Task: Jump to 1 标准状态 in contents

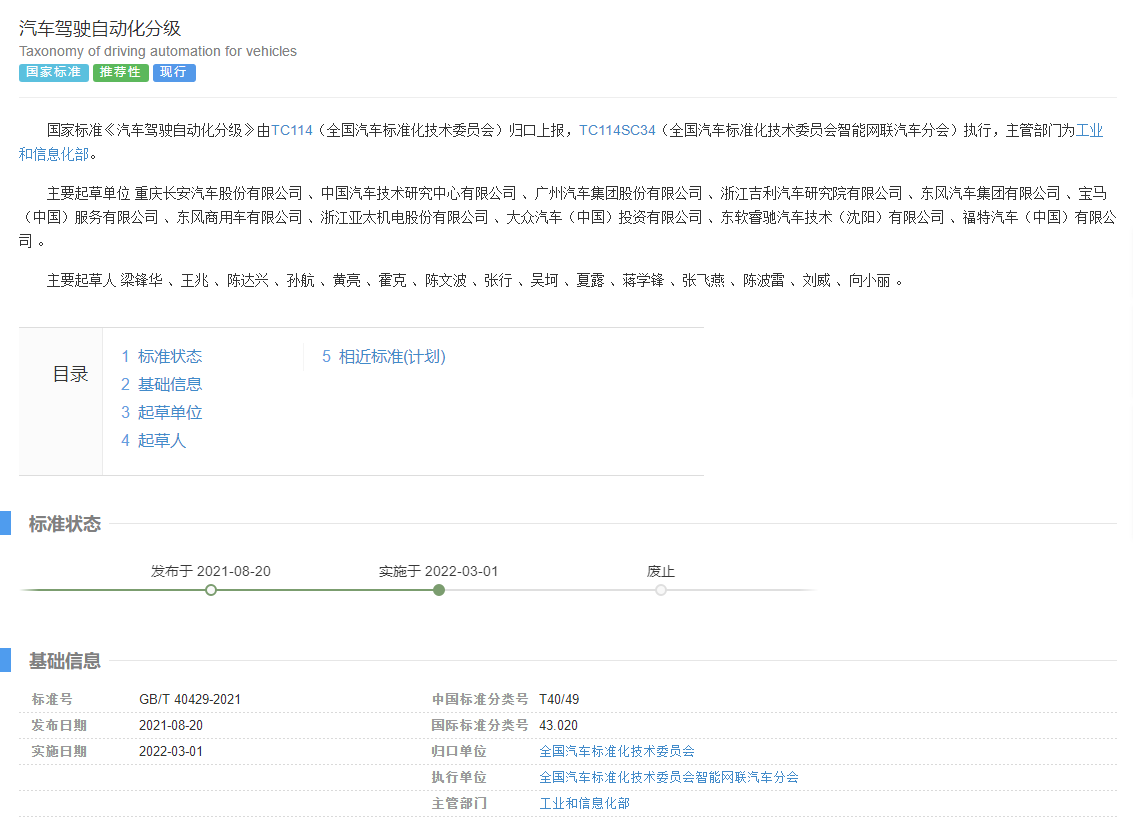Action: 161,357
